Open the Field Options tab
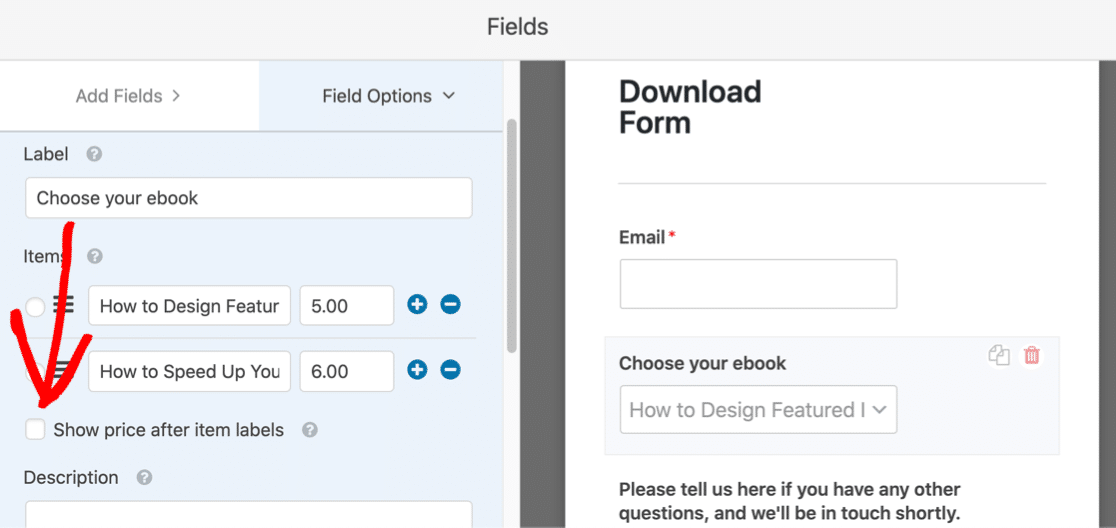The height and width of the screenshot is (528, 1116). (388, 96)
